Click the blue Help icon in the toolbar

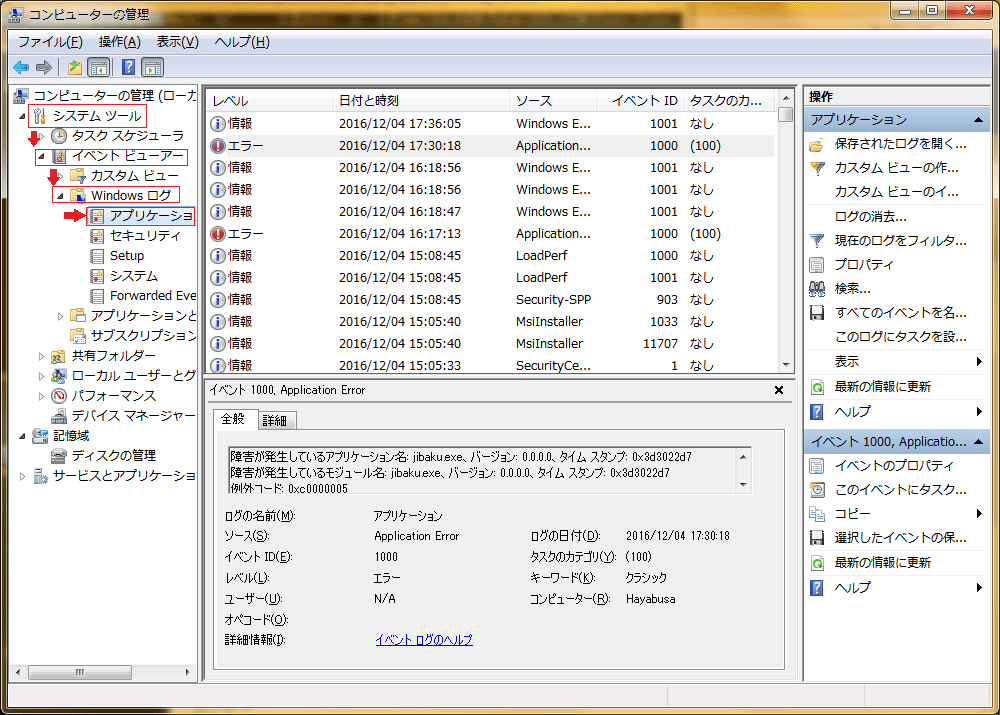tap(128, 67)
